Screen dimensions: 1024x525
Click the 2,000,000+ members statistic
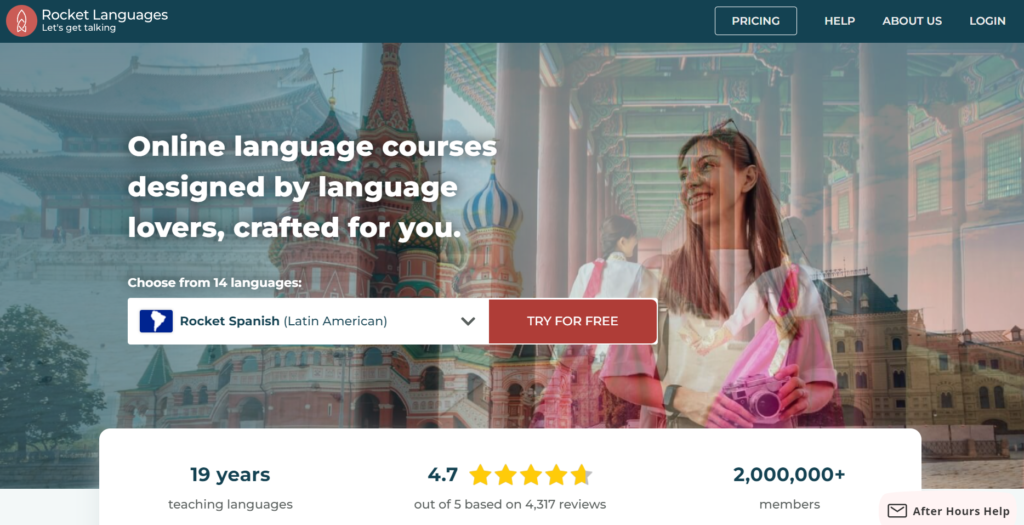coord(789,488)
